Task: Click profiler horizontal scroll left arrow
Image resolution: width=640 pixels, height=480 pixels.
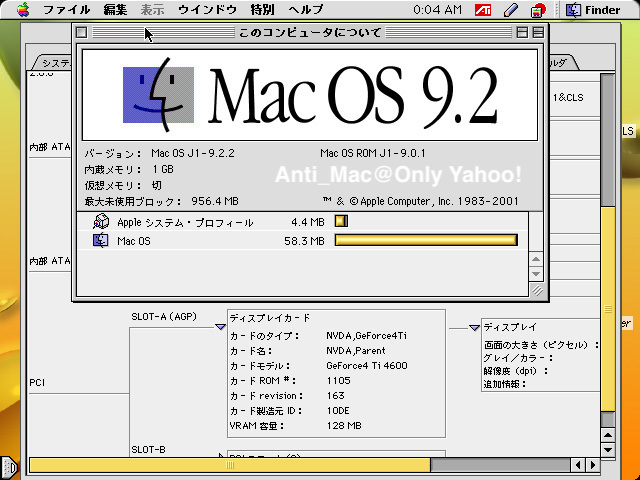Action: coord(578,465)
